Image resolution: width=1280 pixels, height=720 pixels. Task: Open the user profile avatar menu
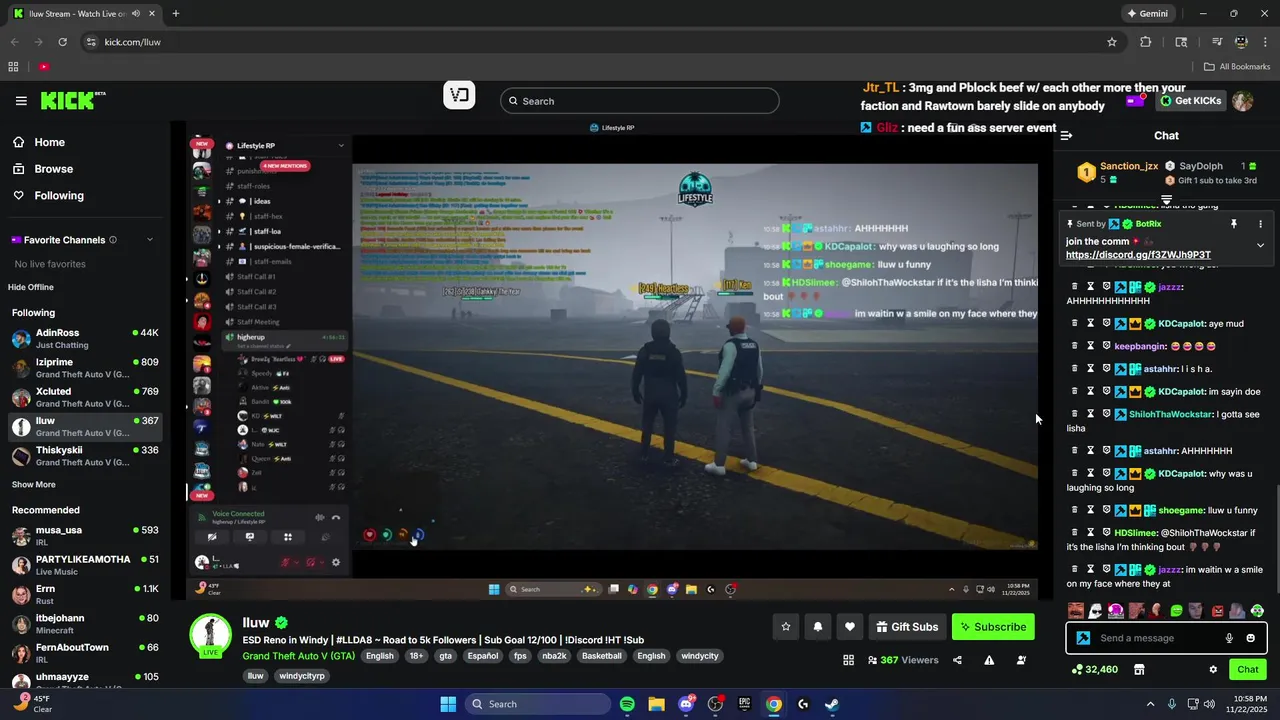1242,101
